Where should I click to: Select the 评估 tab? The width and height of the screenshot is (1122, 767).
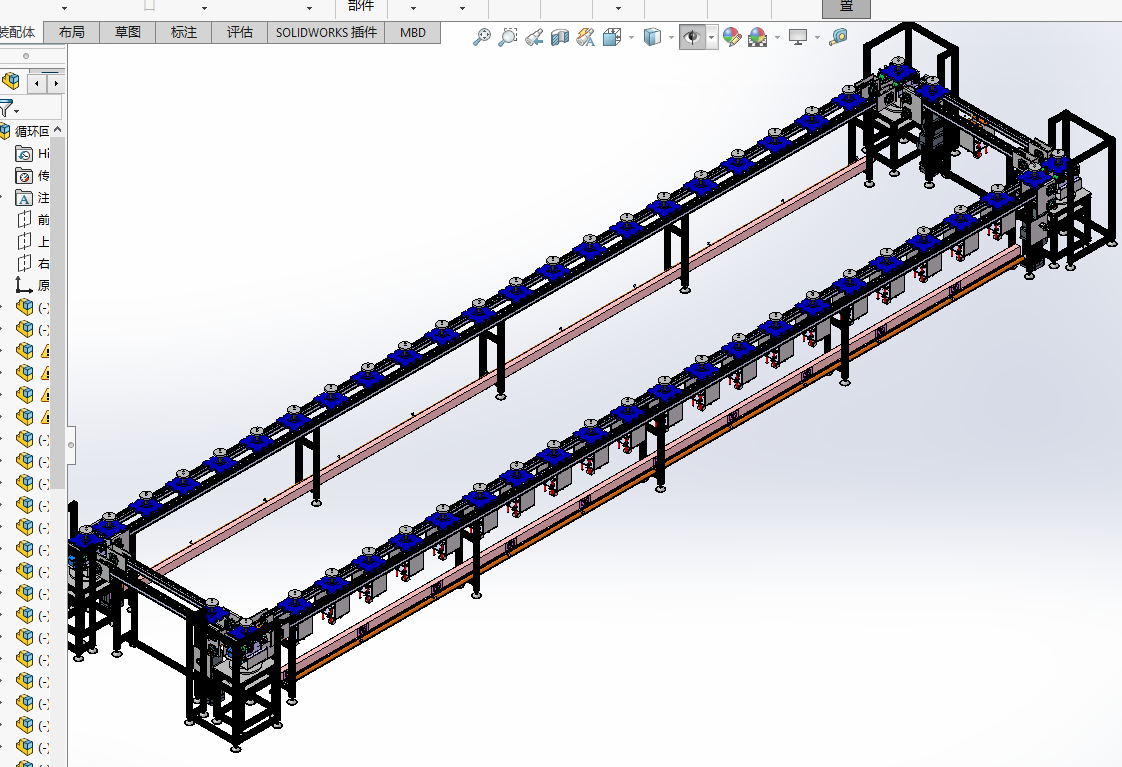[x=240, y=32]
